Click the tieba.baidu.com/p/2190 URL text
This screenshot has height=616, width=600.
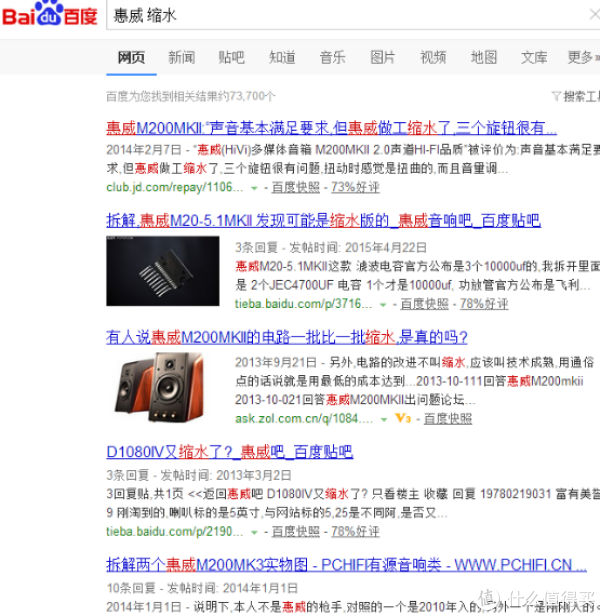[x=174, y=532]
